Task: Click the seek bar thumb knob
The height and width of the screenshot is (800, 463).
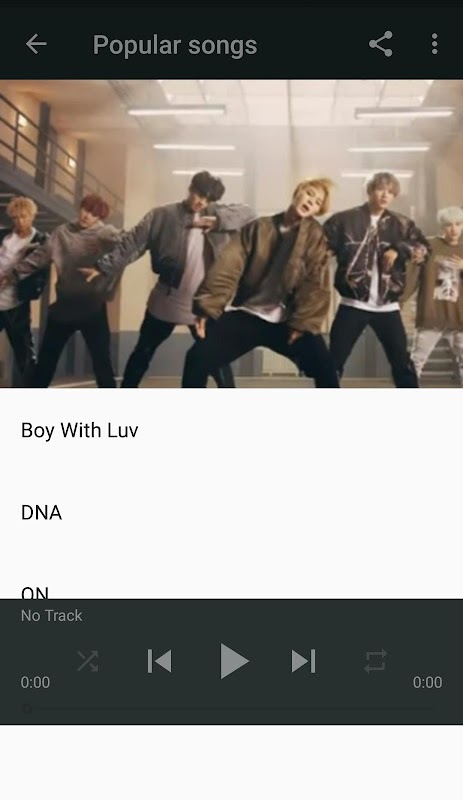Action: 28,709
